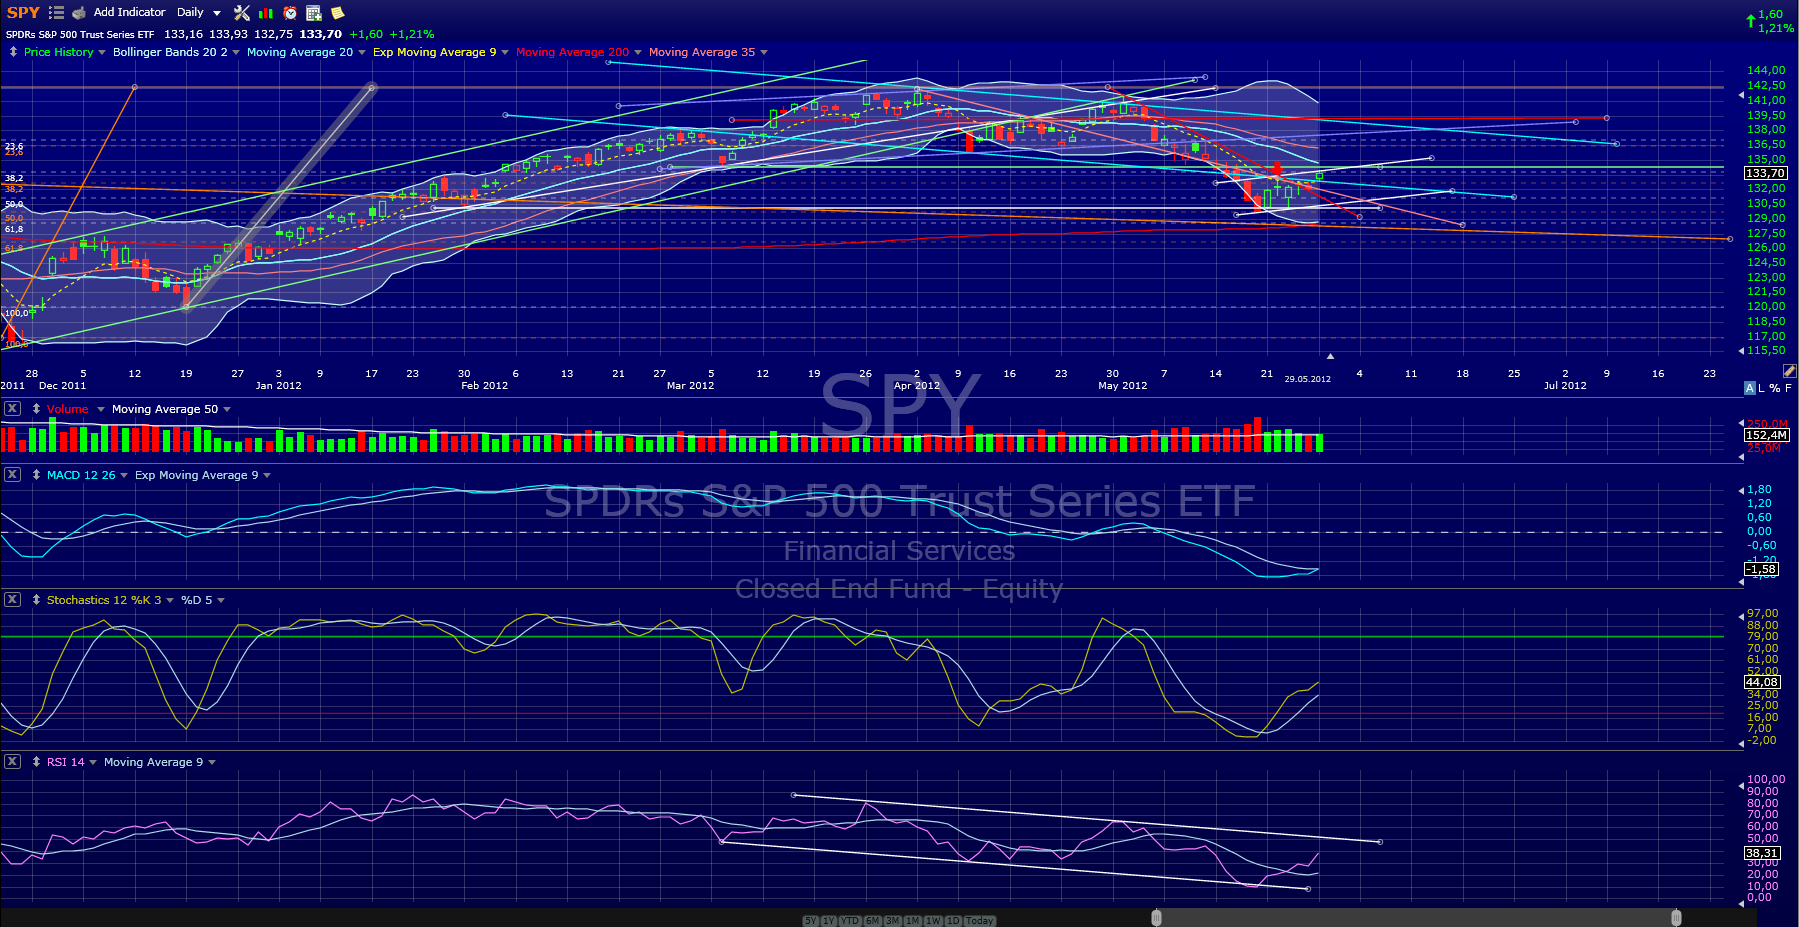This screenshot has height=927, width=1799.
Task: Click the move handle next to Price History
Action: pos(13,52)
